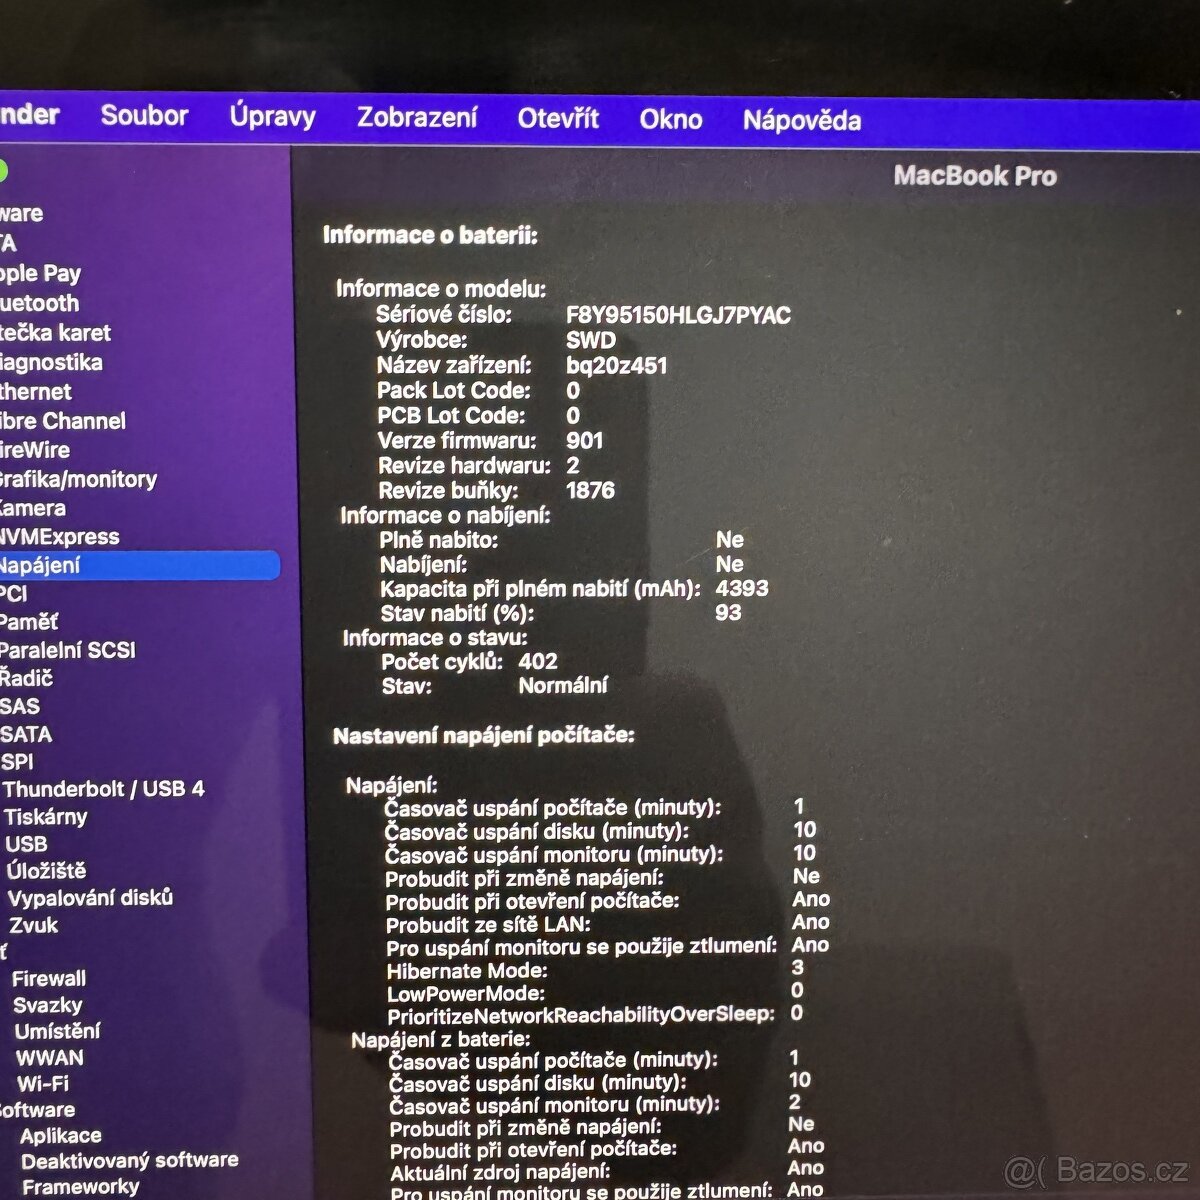Select the highlighted Napájení sidebar item
This screenshot has width=1200, height=1200.
pyautogui.click(x=139, y=565)
